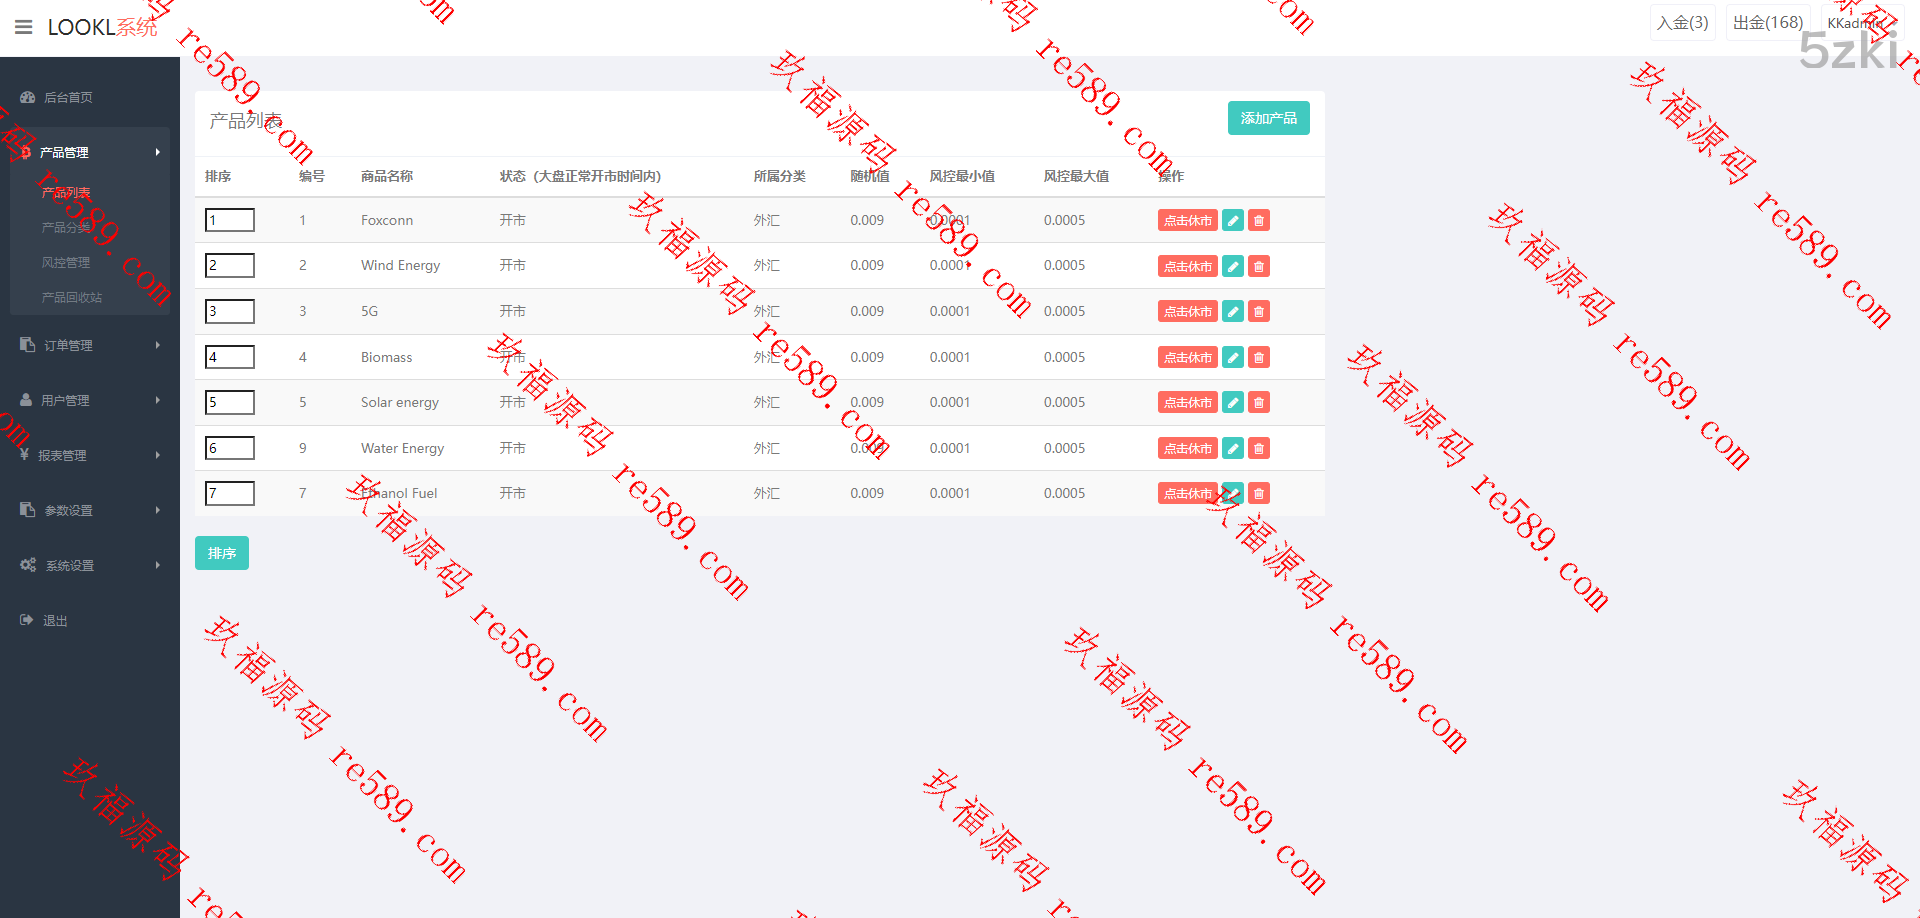Click the 排序 sort button
Viewport: 1920px width, 918px height.
pos(222,553)
